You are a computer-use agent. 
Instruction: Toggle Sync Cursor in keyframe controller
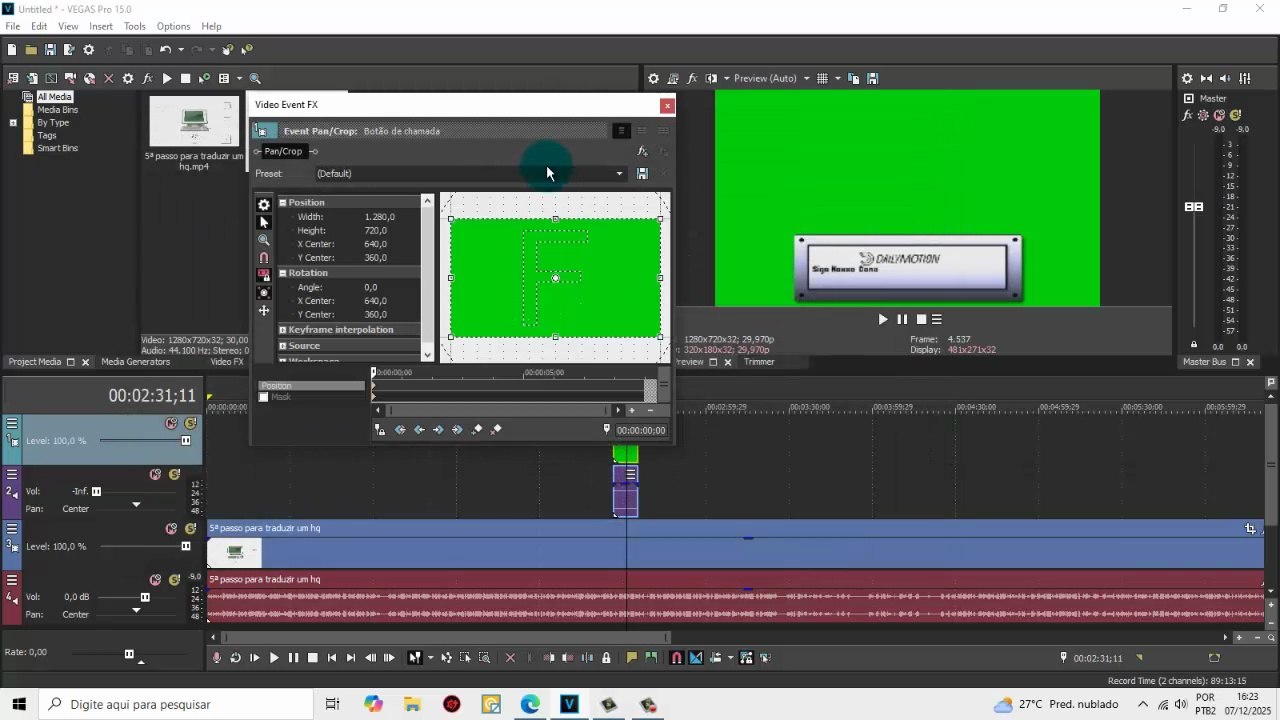[380, 430]
